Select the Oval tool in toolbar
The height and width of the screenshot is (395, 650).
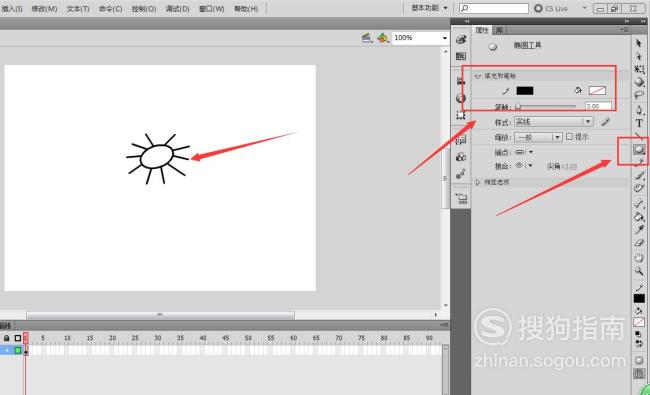tap(639, 150)
